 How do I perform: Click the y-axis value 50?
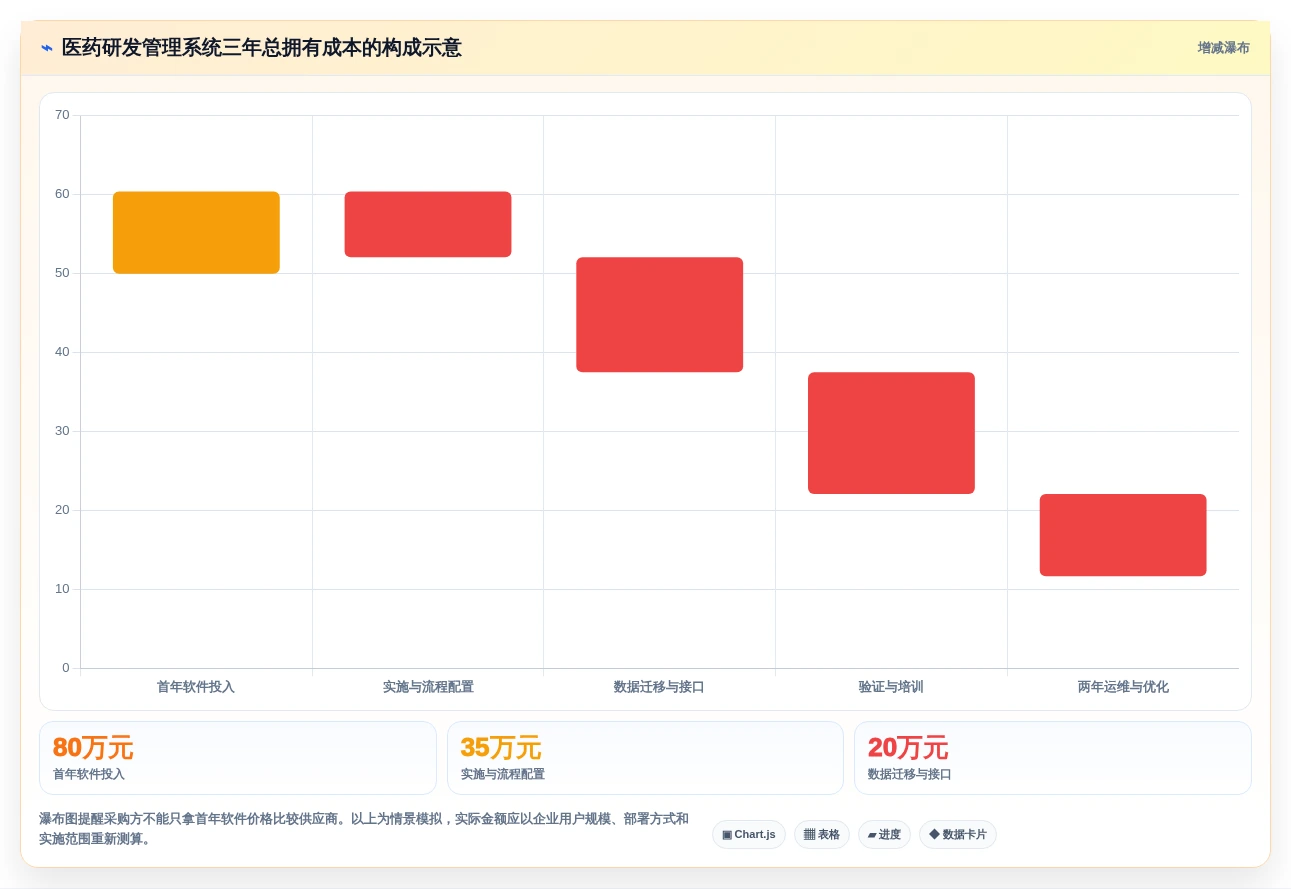tap(62, 273)
